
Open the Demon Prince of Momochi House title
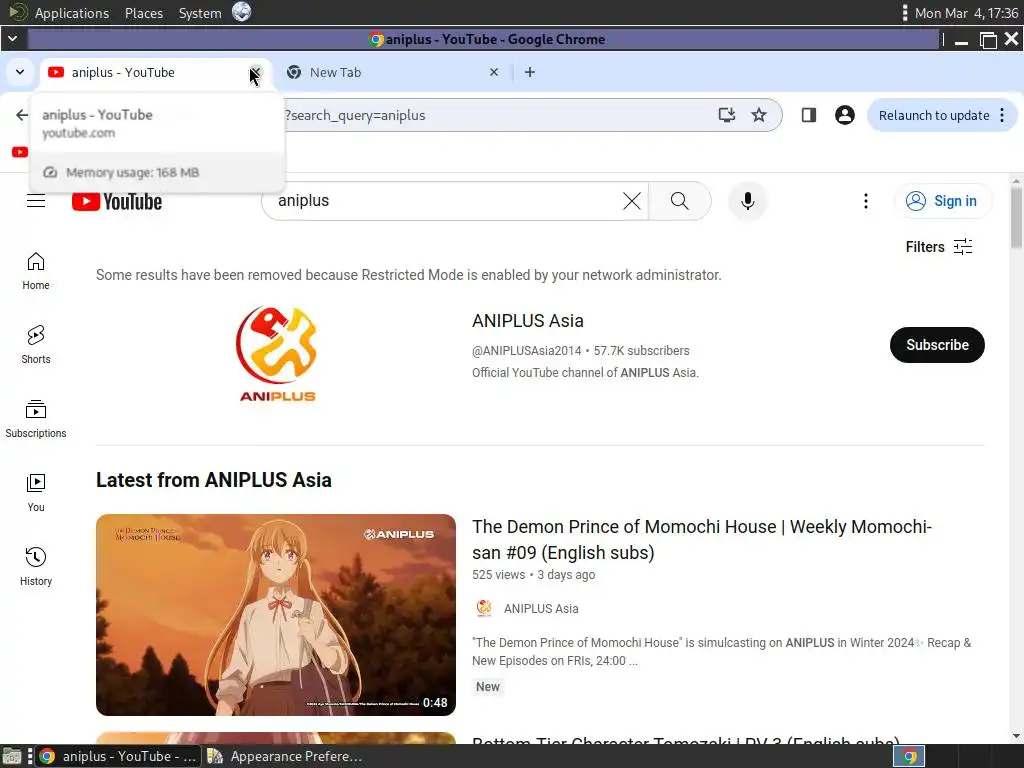tap(701, 539)
